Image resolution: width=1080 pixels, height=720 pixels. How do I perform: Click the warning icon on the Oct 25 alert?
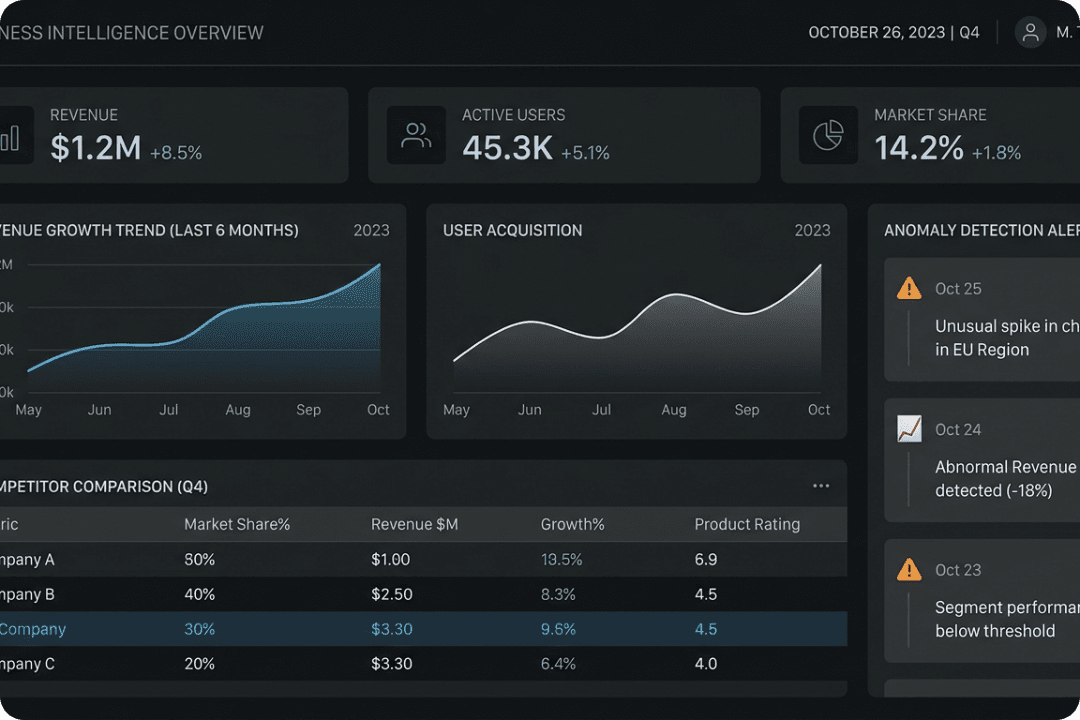click(908, 288)
